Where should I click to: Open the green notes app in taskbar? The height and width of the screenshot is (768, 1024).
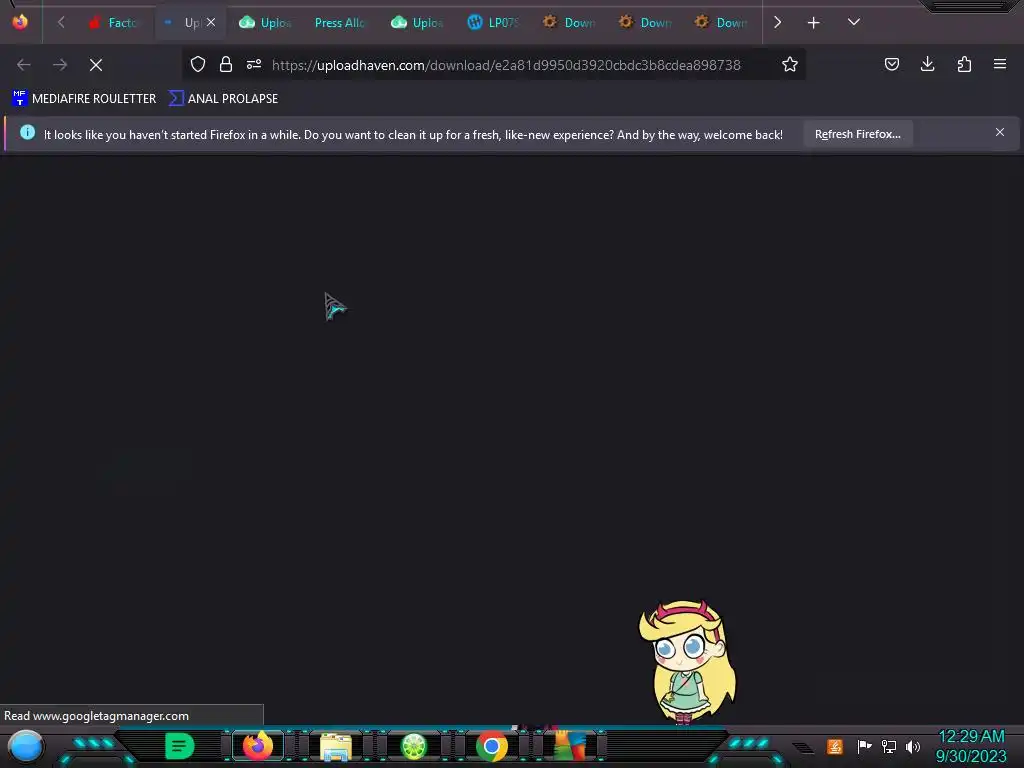click(x=180, y=746)
